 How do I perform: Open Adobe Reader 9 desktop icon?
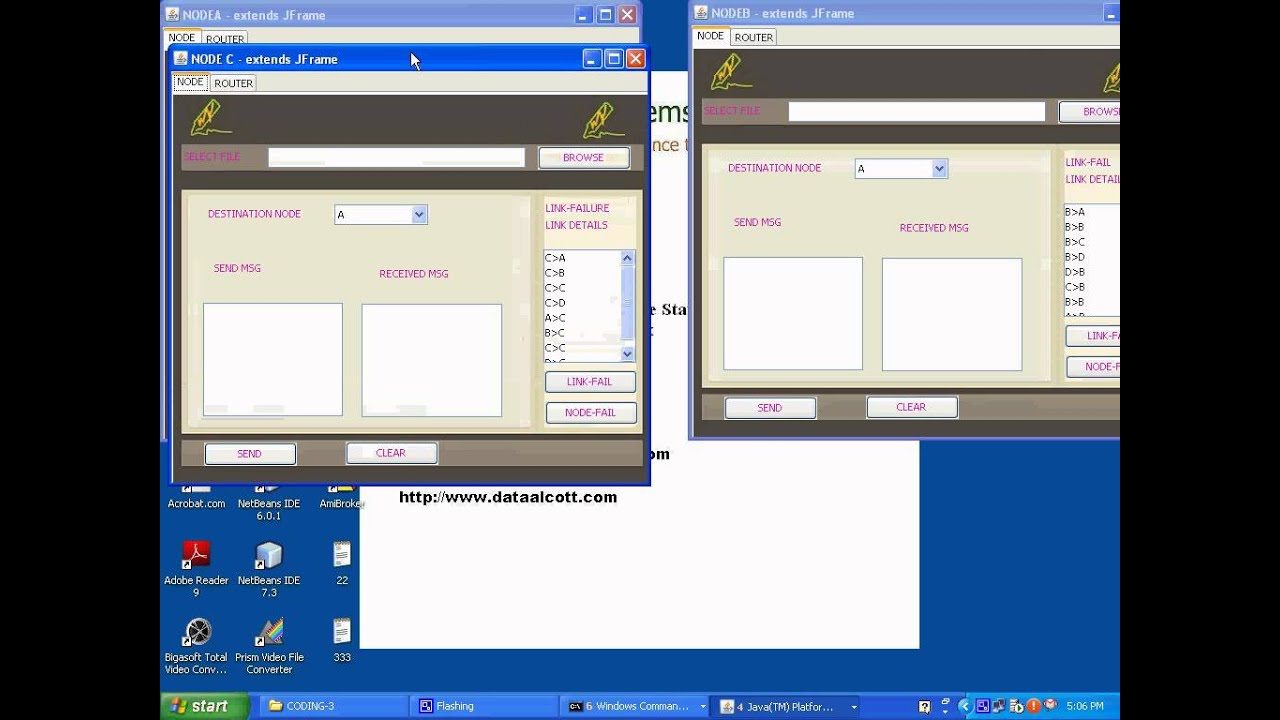coord(196,554)
